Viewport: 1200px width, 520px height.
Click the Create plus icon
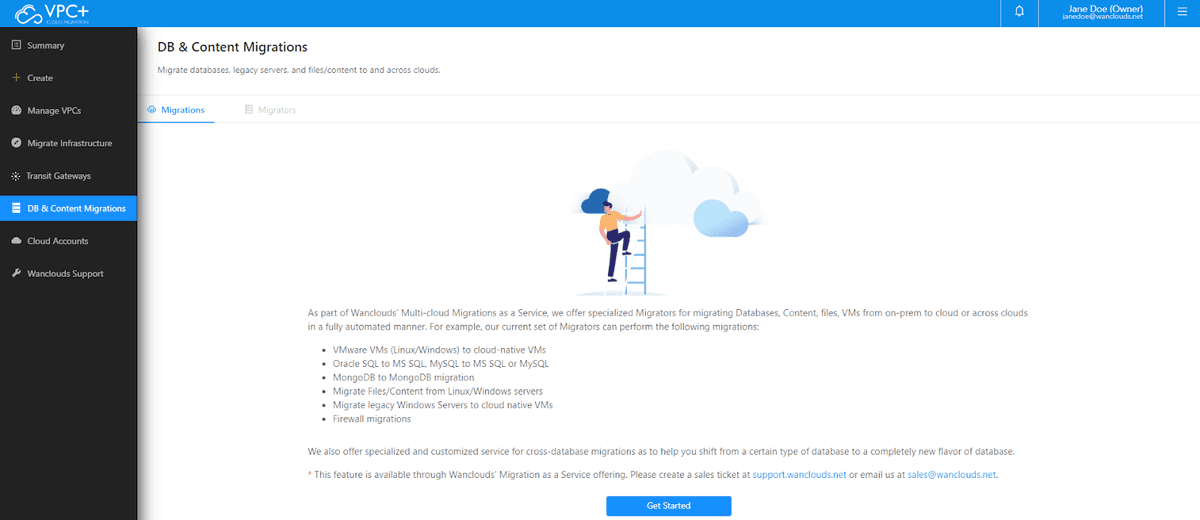tap(16, 78)
